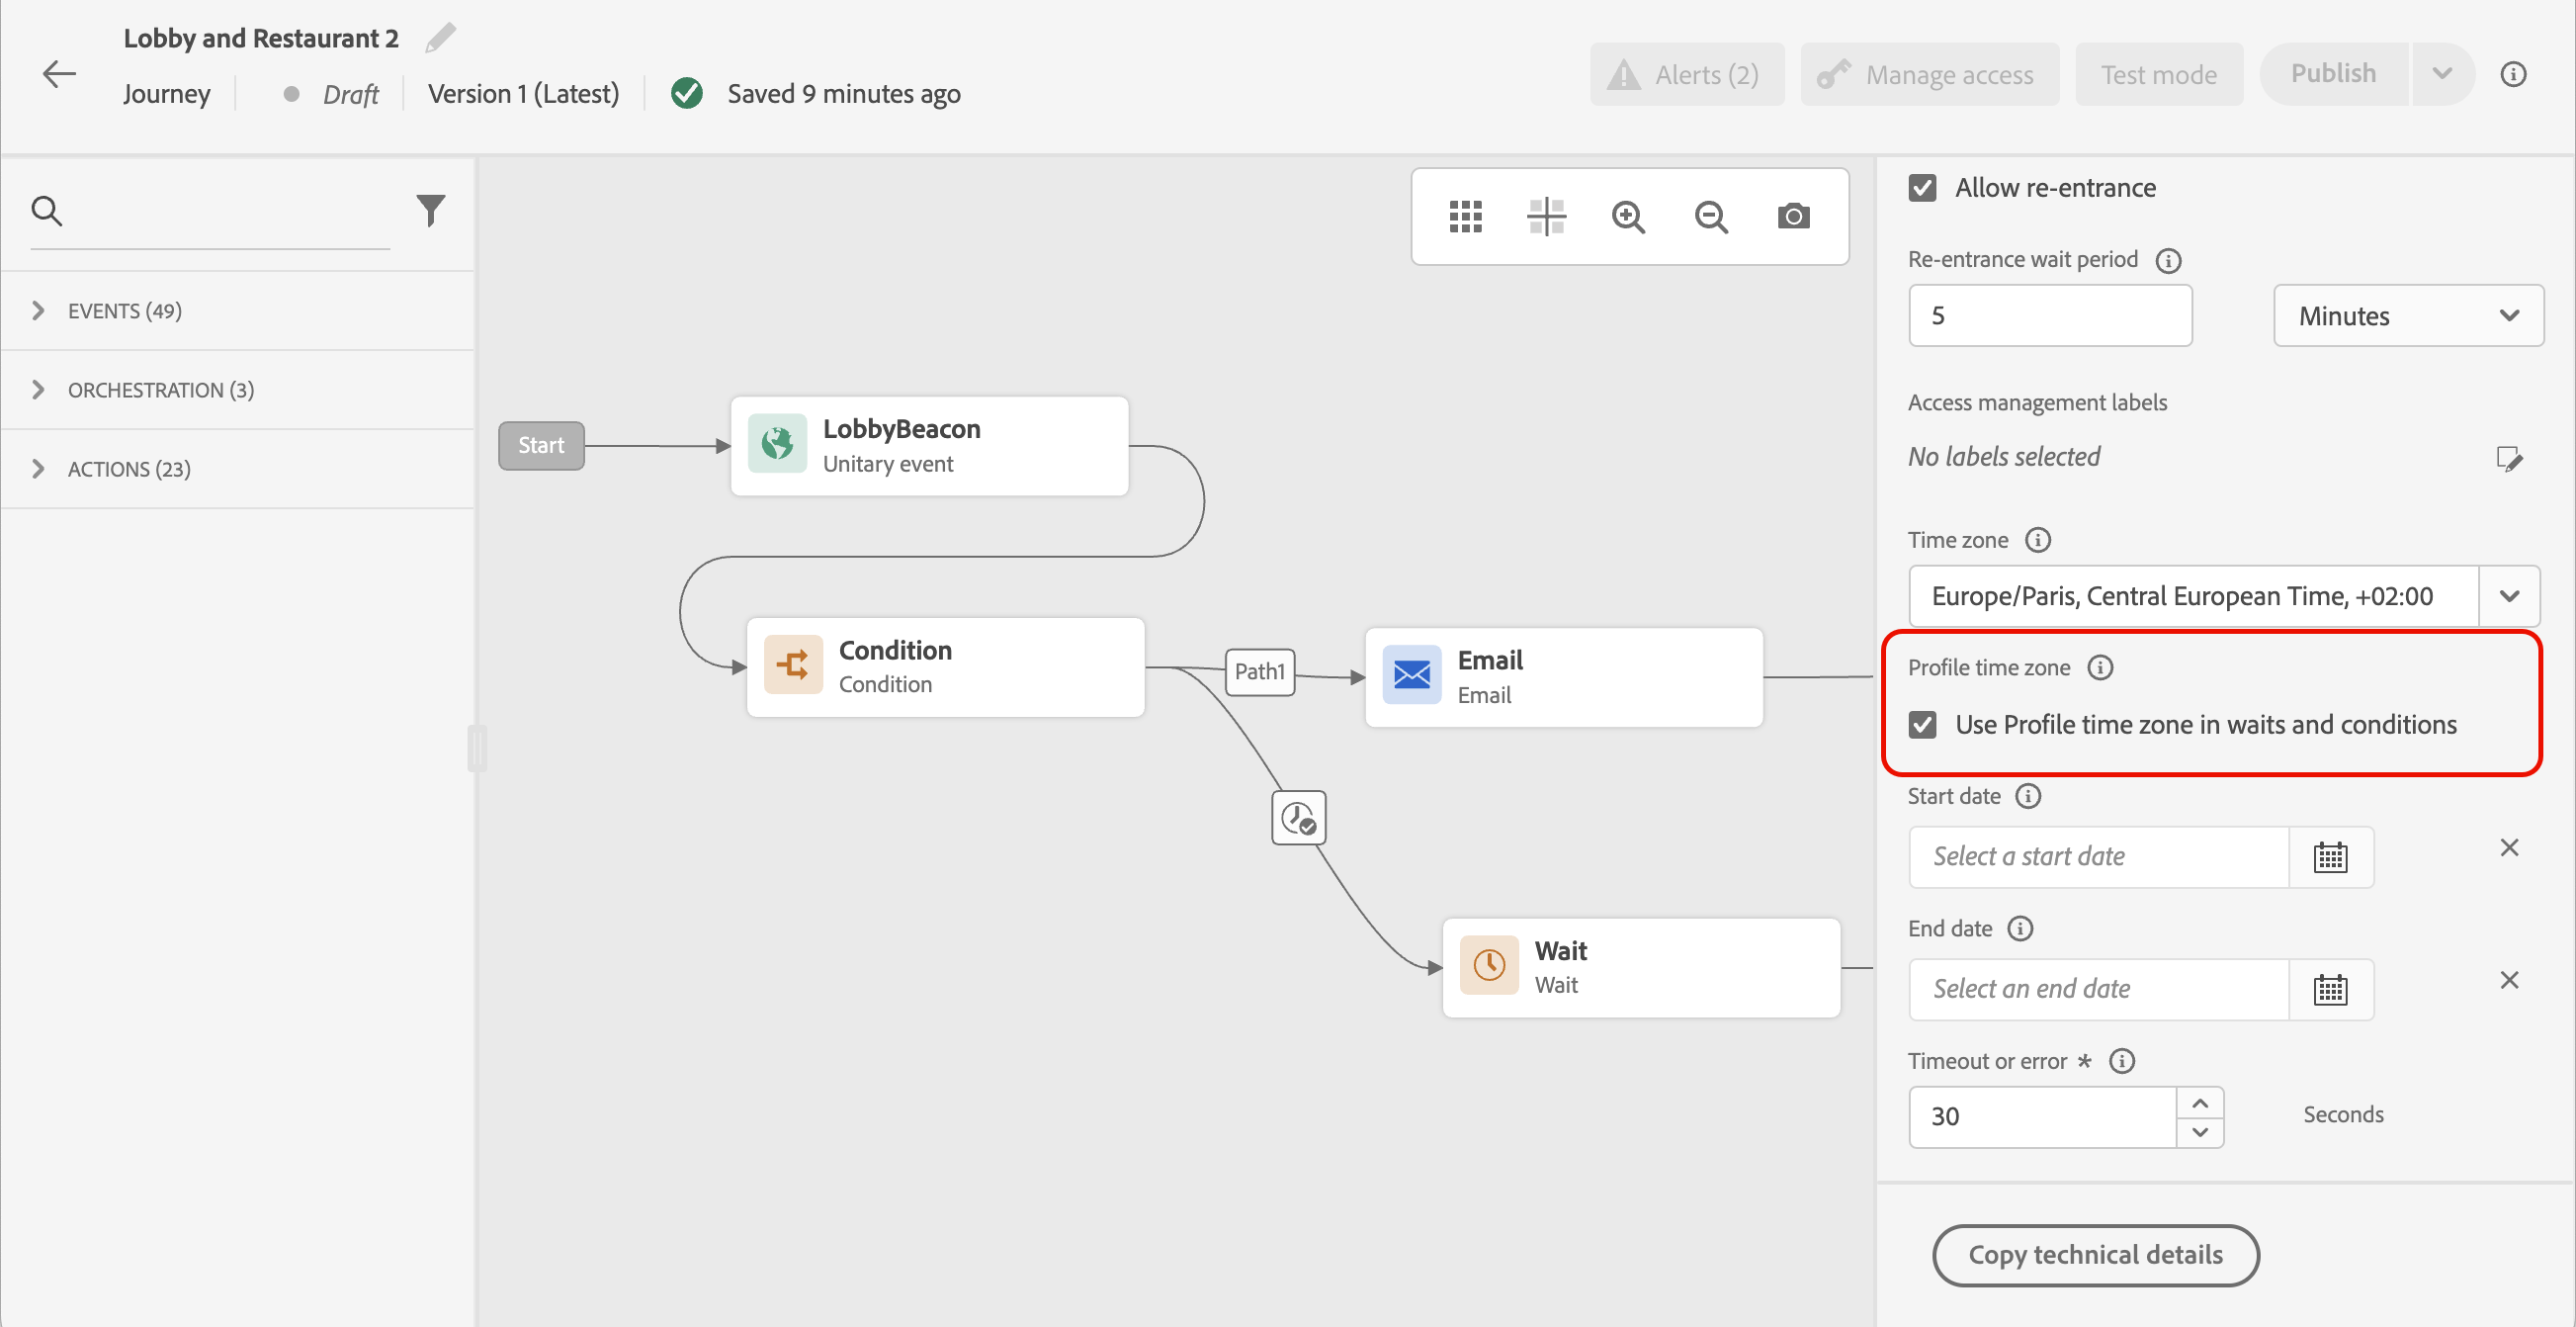Open the Time zone dropdown

(x=2509, y=596)
